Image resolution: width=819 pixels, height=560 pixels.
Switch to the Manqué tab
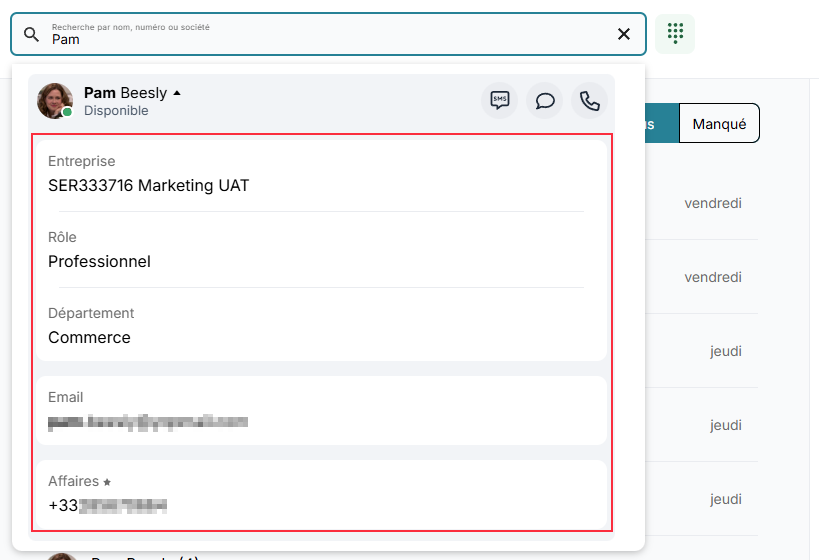tap(719, 124)
